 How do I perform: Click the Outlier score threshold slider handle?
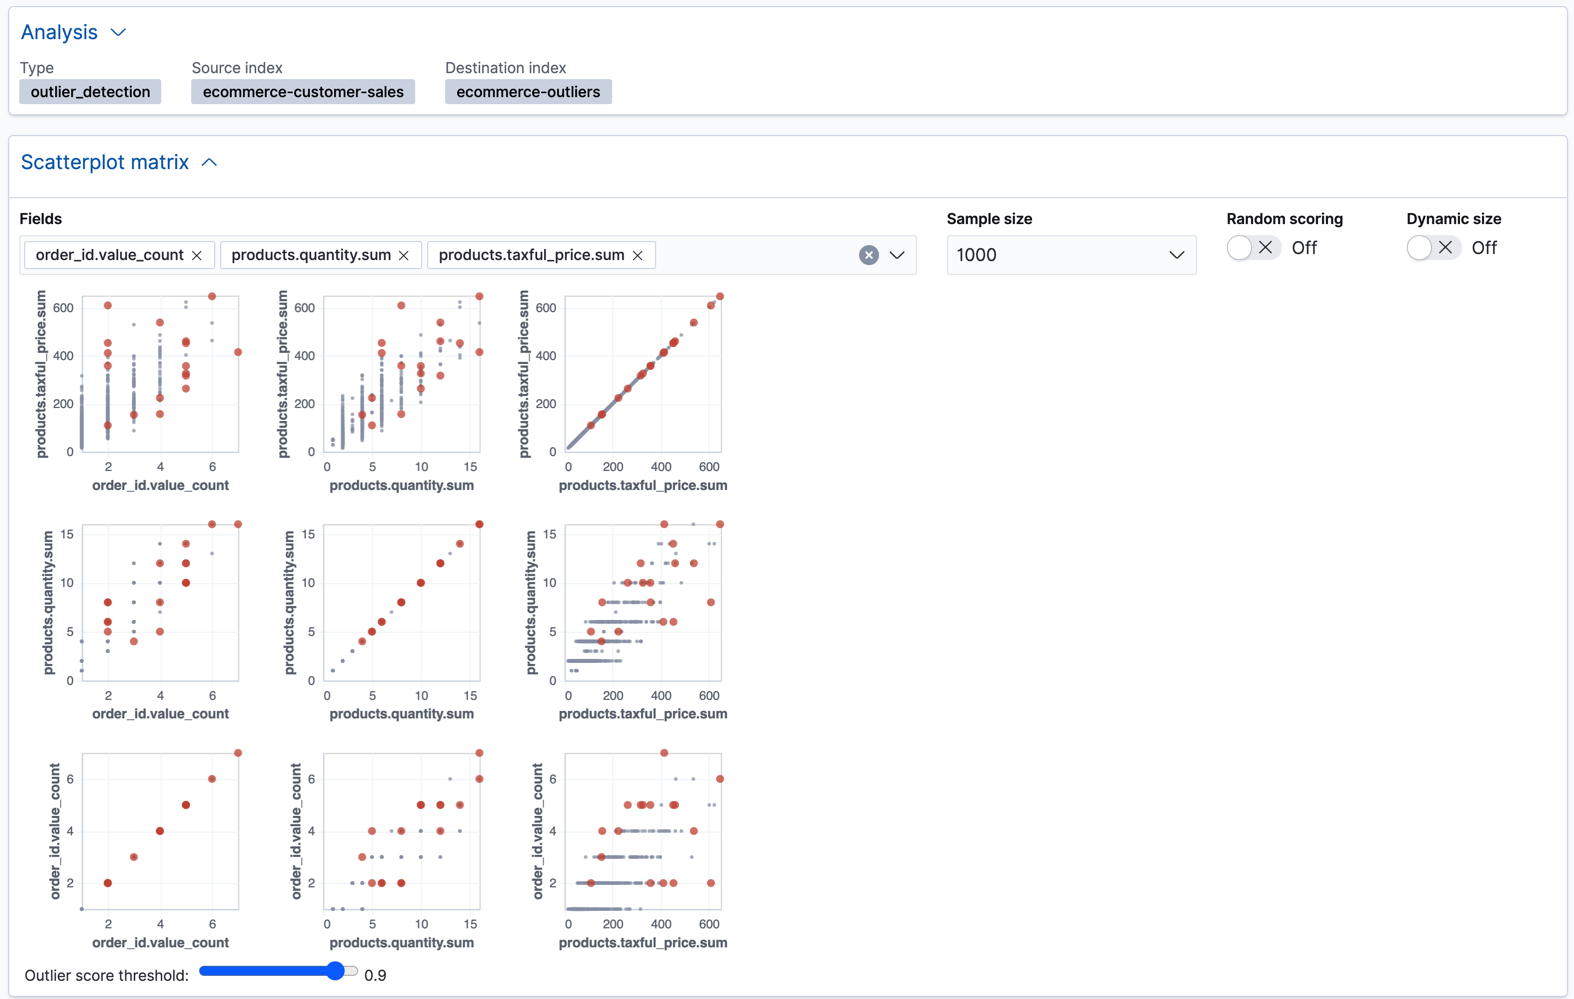pos(337,971)
